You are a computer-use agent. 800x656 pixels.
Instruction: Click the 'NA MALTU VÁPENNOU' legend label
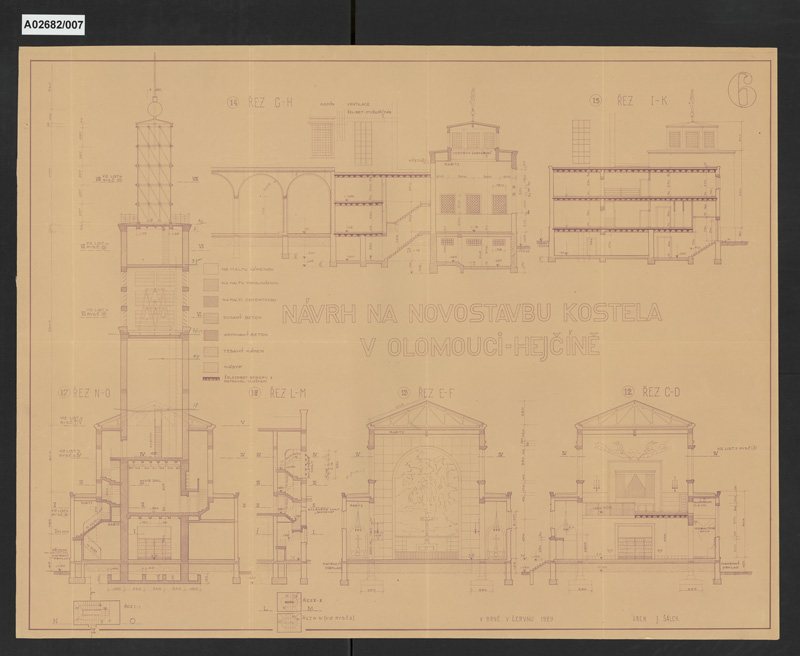pos(248,268)
